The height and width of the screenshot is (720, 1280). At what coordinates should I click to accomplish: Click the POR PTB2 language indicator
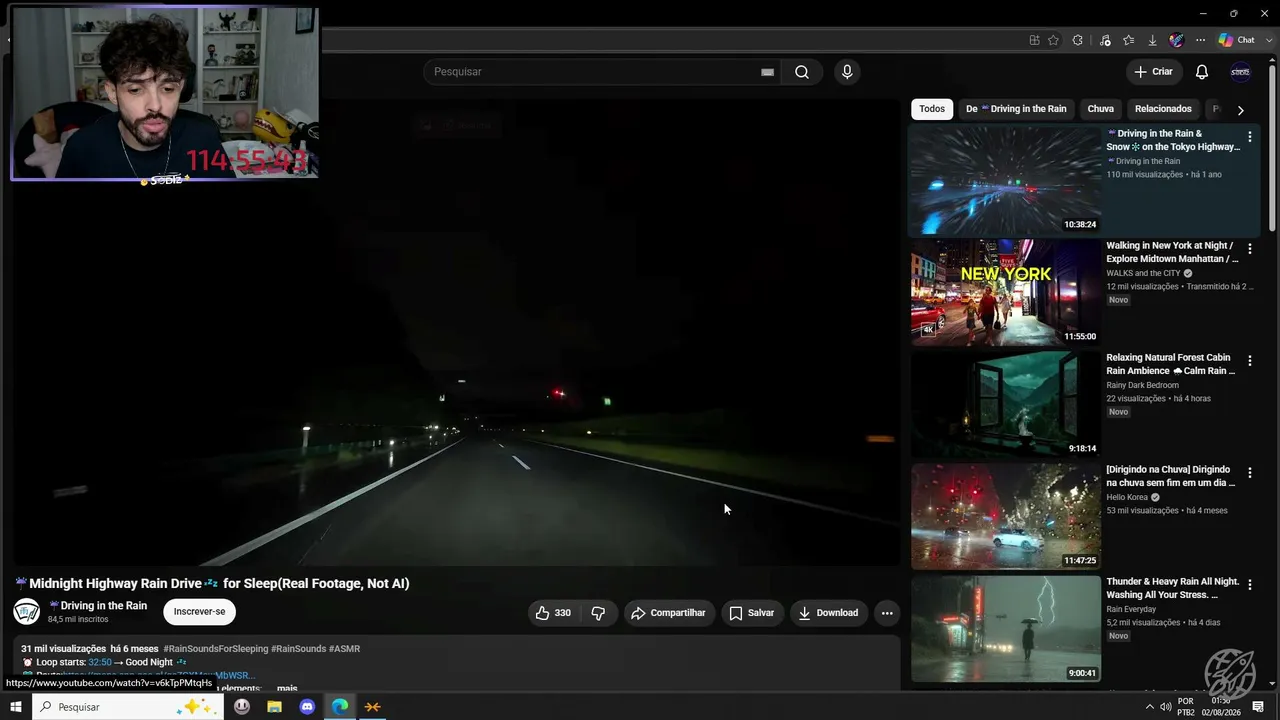tap(1186, 707)
